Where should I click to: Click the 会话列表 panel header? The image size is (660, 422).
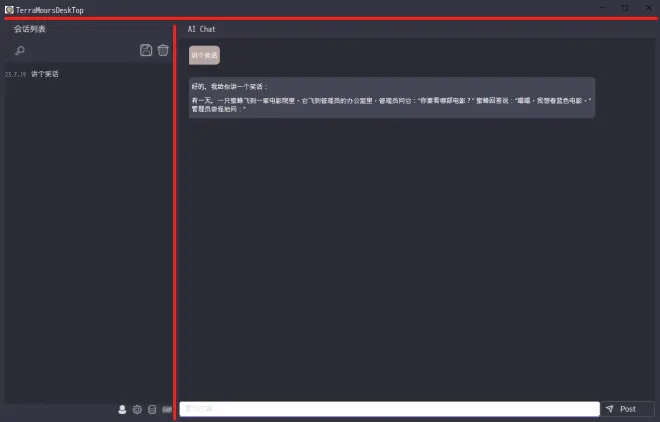pyautogui.click(x=30, y=29)
